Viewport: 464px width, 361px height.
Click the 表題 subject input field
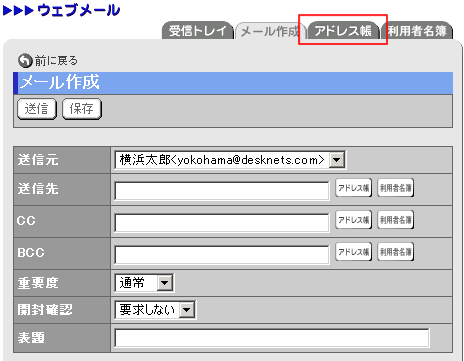coord(272,338)
